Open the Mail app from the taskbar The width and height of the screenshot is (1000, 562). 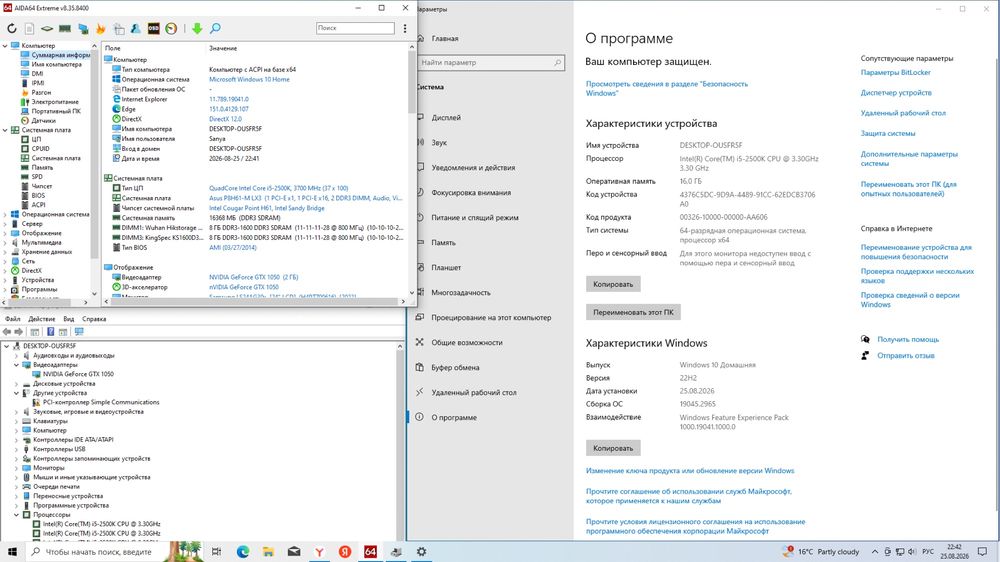click(294, 552)
